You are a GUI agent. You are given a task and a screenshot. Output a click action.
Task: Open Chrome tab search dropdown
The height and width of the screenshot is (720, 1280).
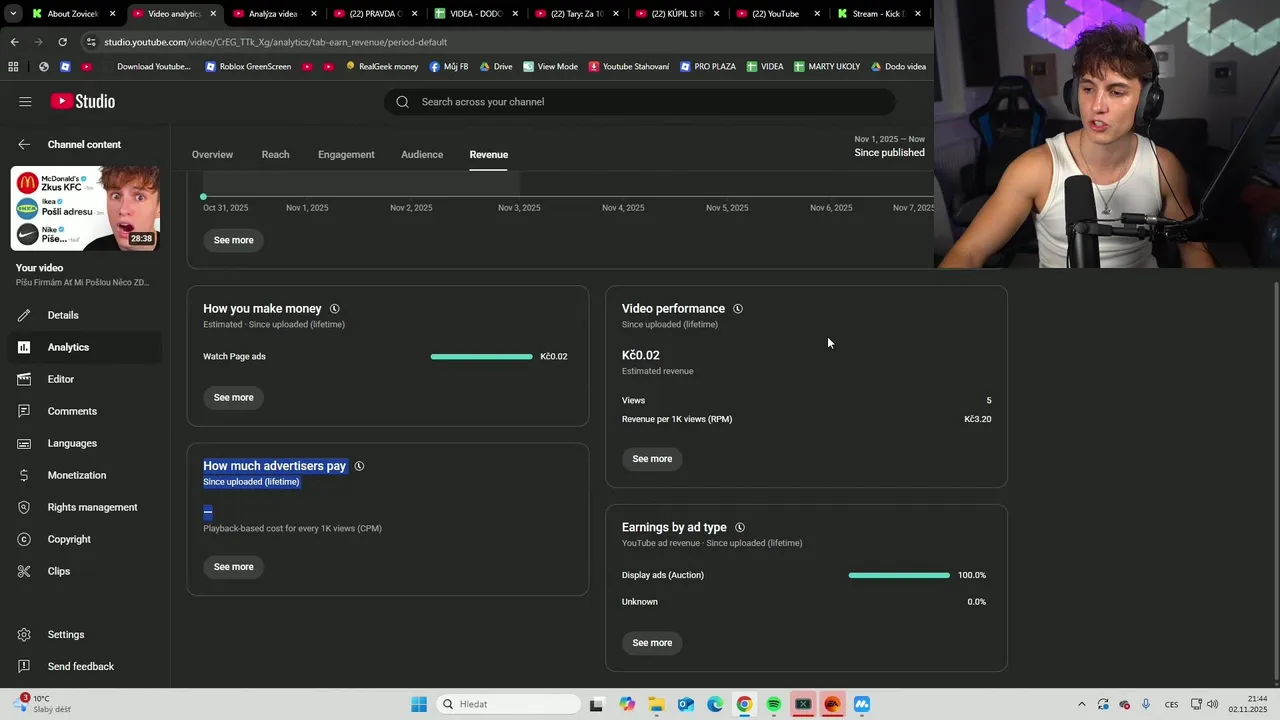(x=13, y=14)
